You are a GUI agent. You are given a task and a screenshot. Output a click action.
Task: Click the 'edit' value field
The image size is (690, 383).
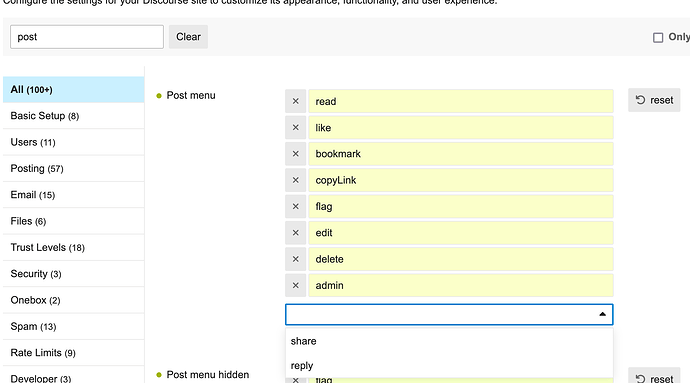[461, 233]
